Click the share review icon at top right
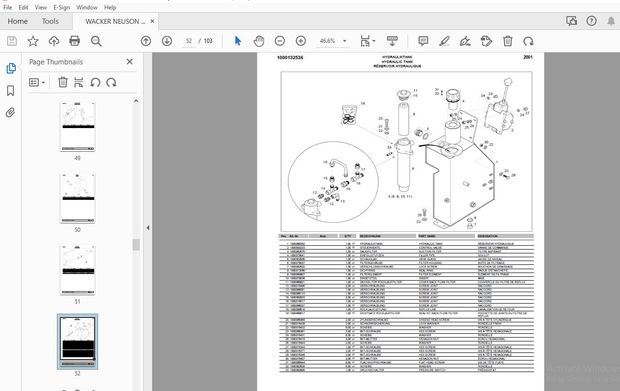Screen dimensions: 620x391 (571, 21)
